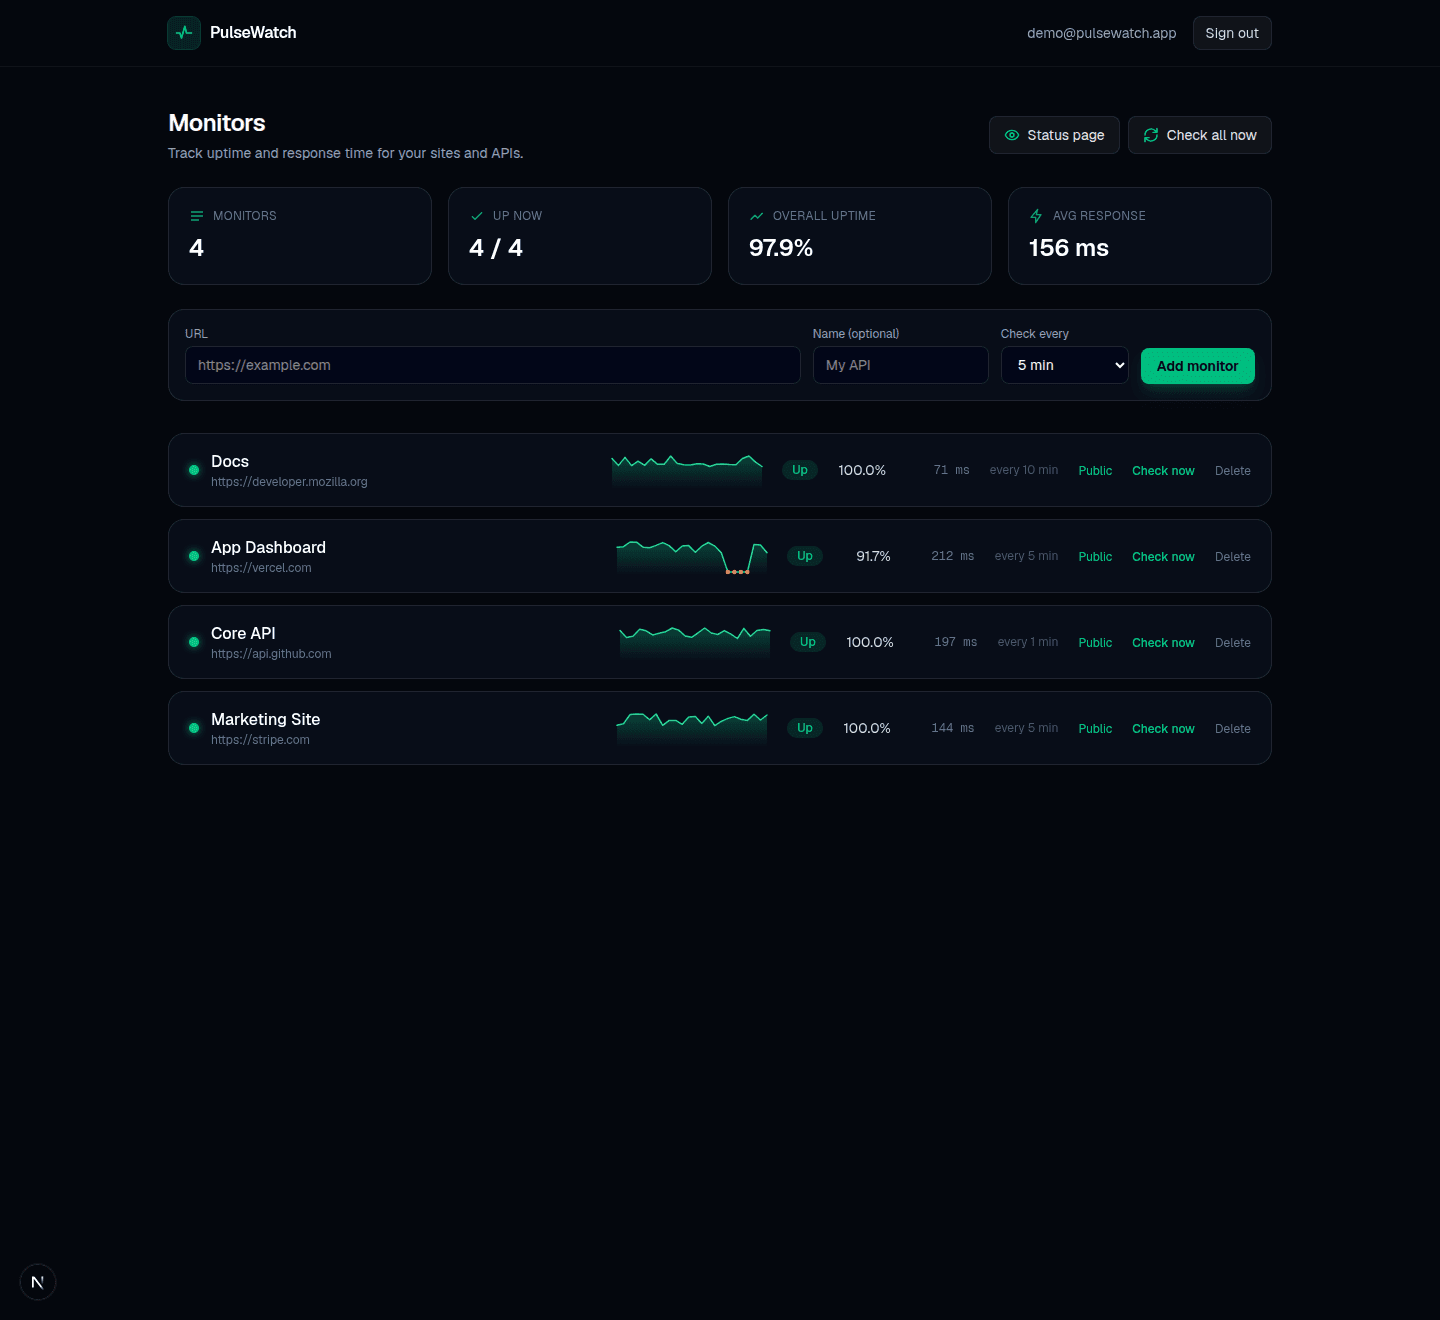Click https://api.github.com URL text
Screen dimensions: 1440x1320
coord(271,654)
